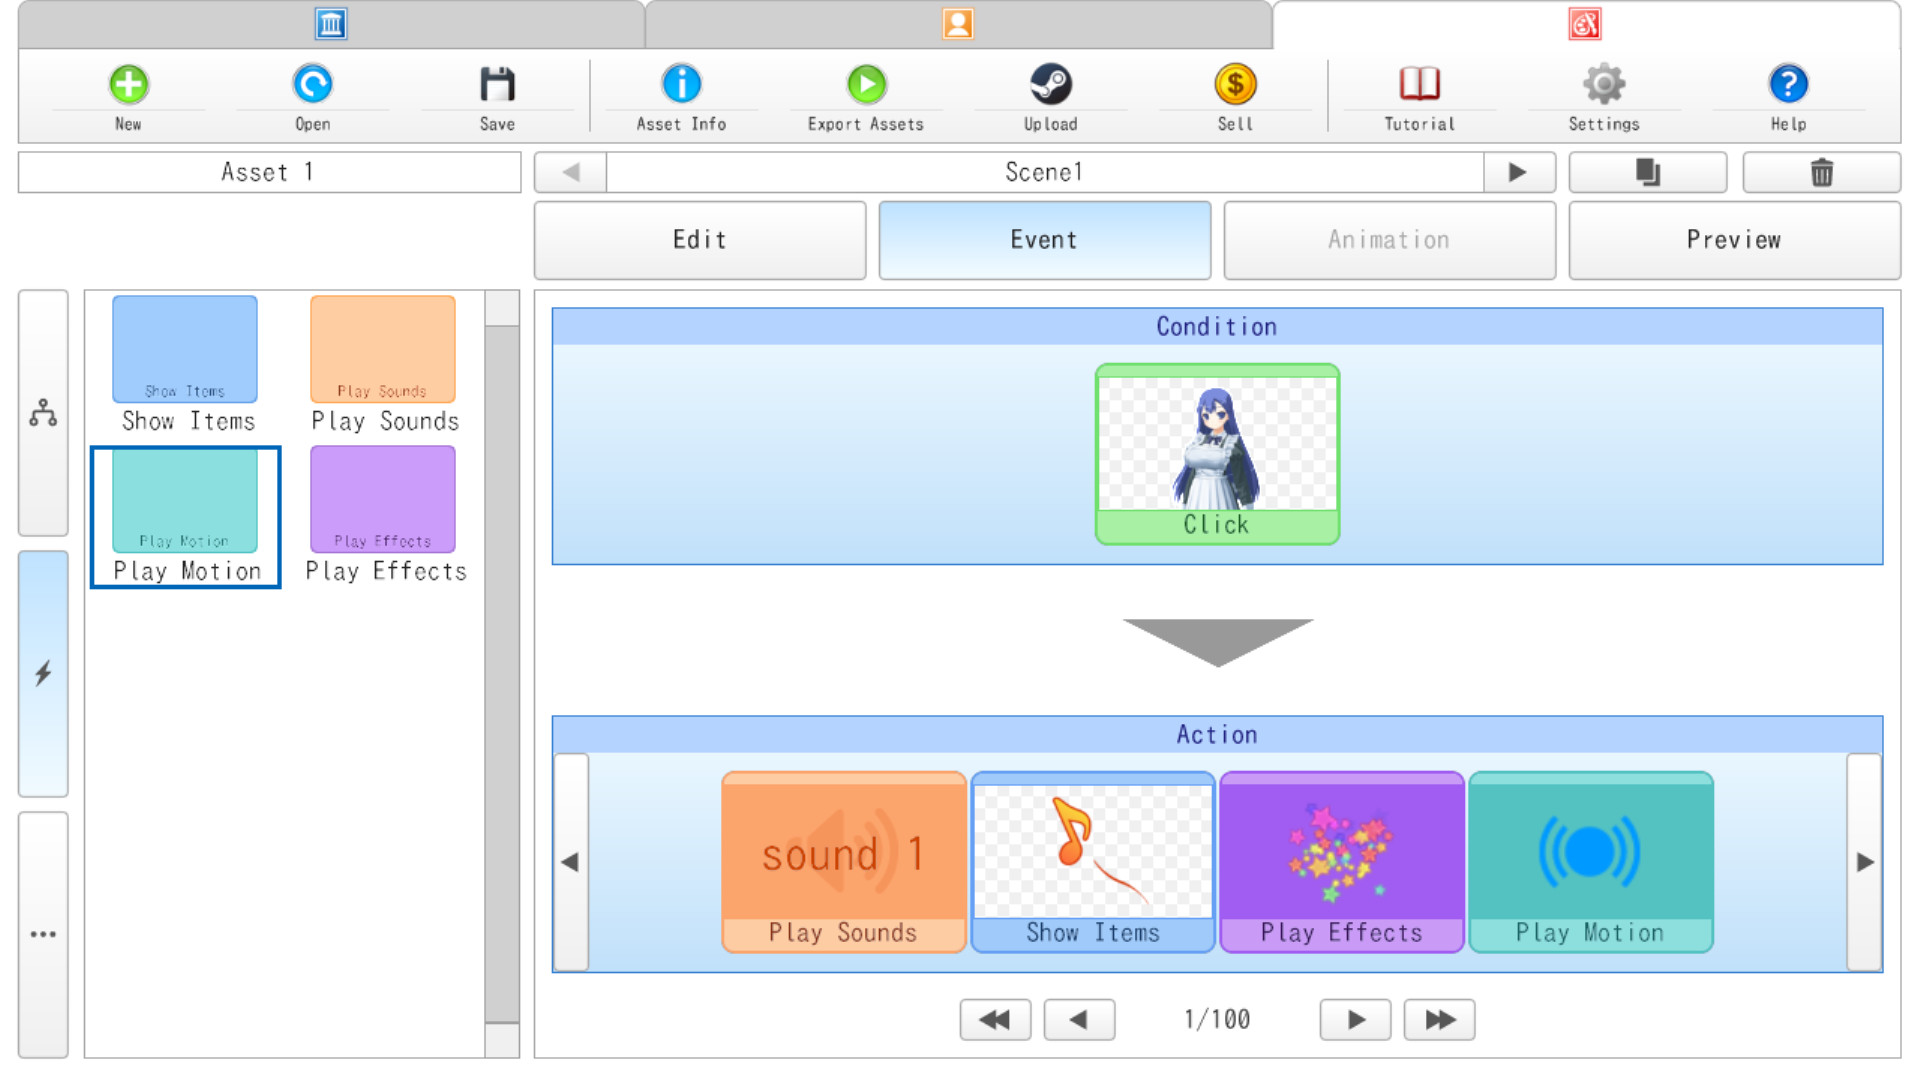Open Settings with the gear icon
Viewport: 1920px width, 1080px height.
(x=1604, y=95)
